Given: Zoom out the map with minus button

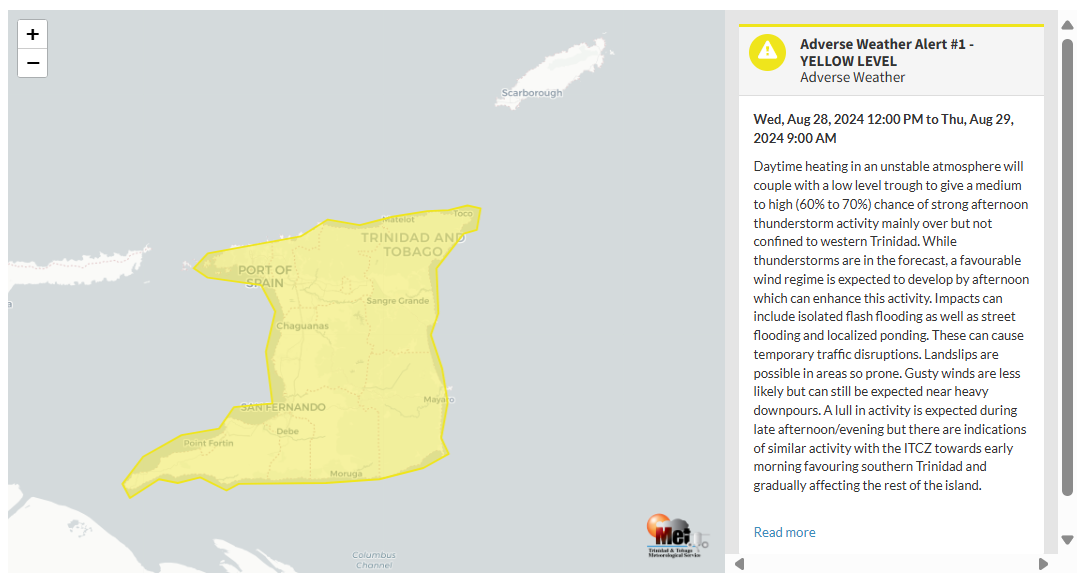Looking at the screenshot, I should (x=32, y=63).
